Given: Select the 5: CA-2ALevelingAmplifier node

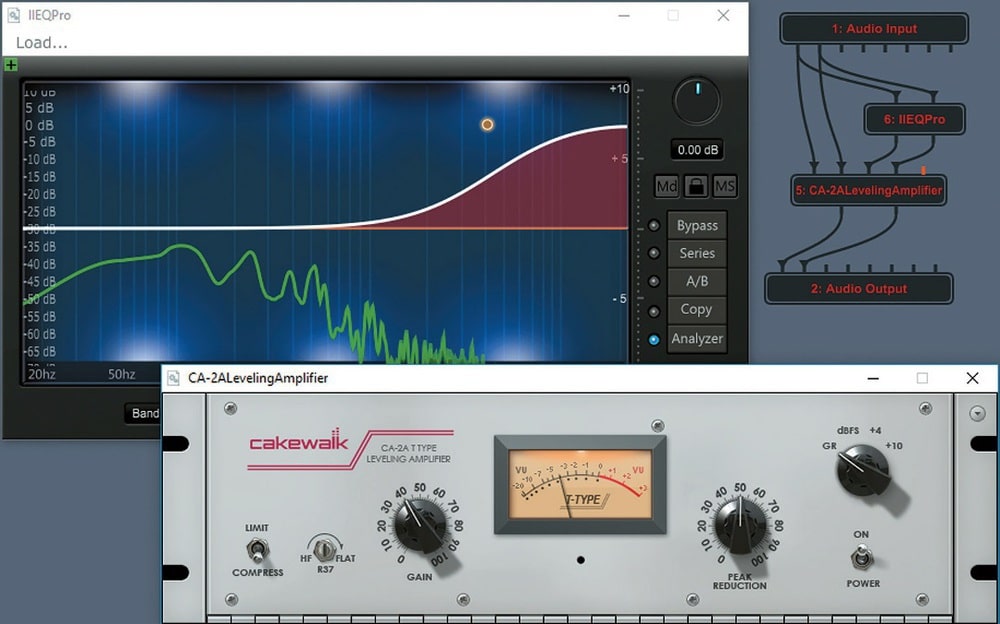Looking at the screenshot, I should tap(869, 190).
